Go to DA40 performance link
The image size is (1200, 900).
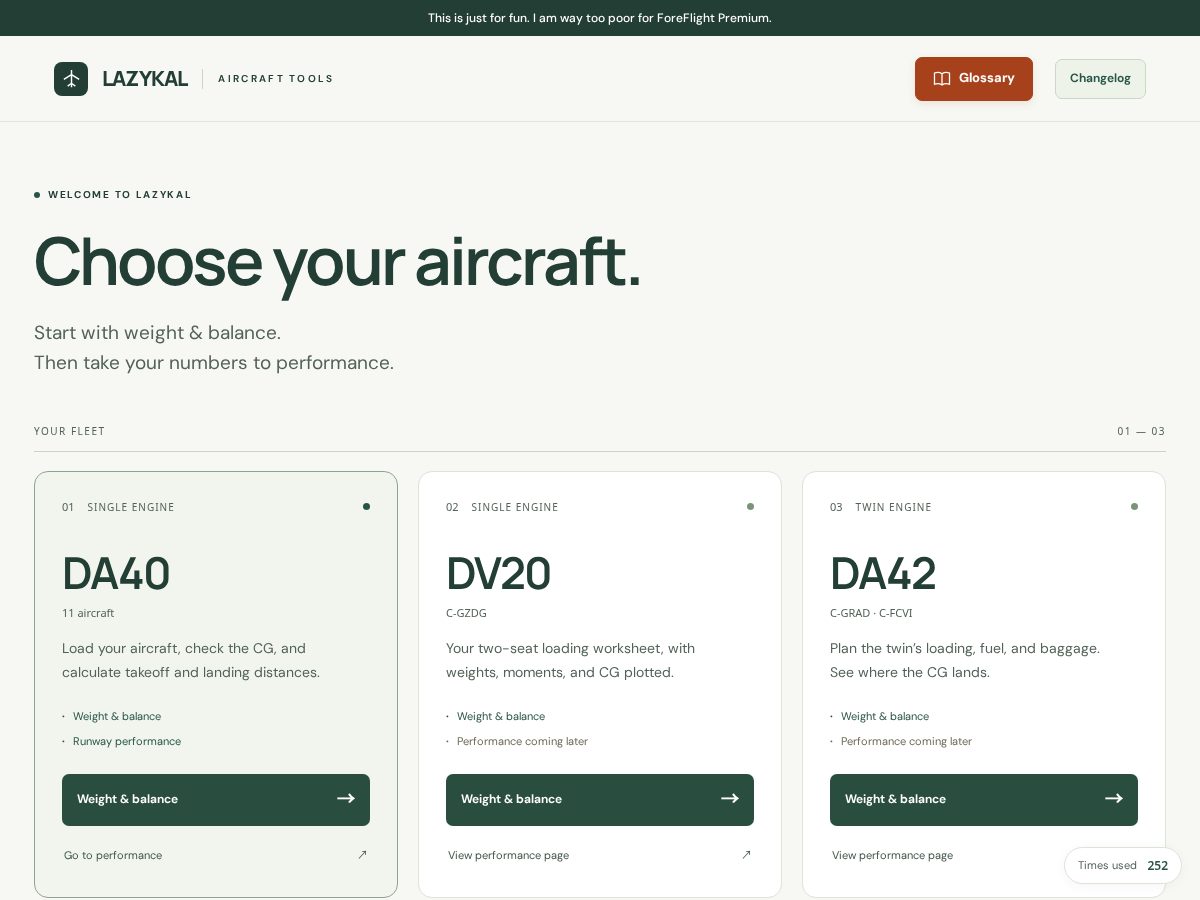[216, 855]
